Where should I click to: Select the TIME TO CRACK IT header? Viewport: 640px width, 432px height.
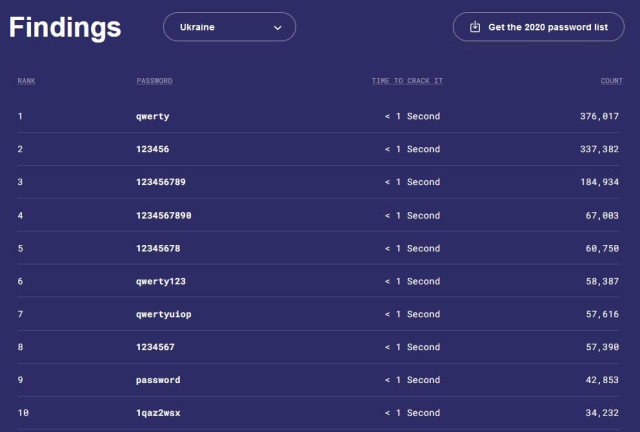pos(406,80)
